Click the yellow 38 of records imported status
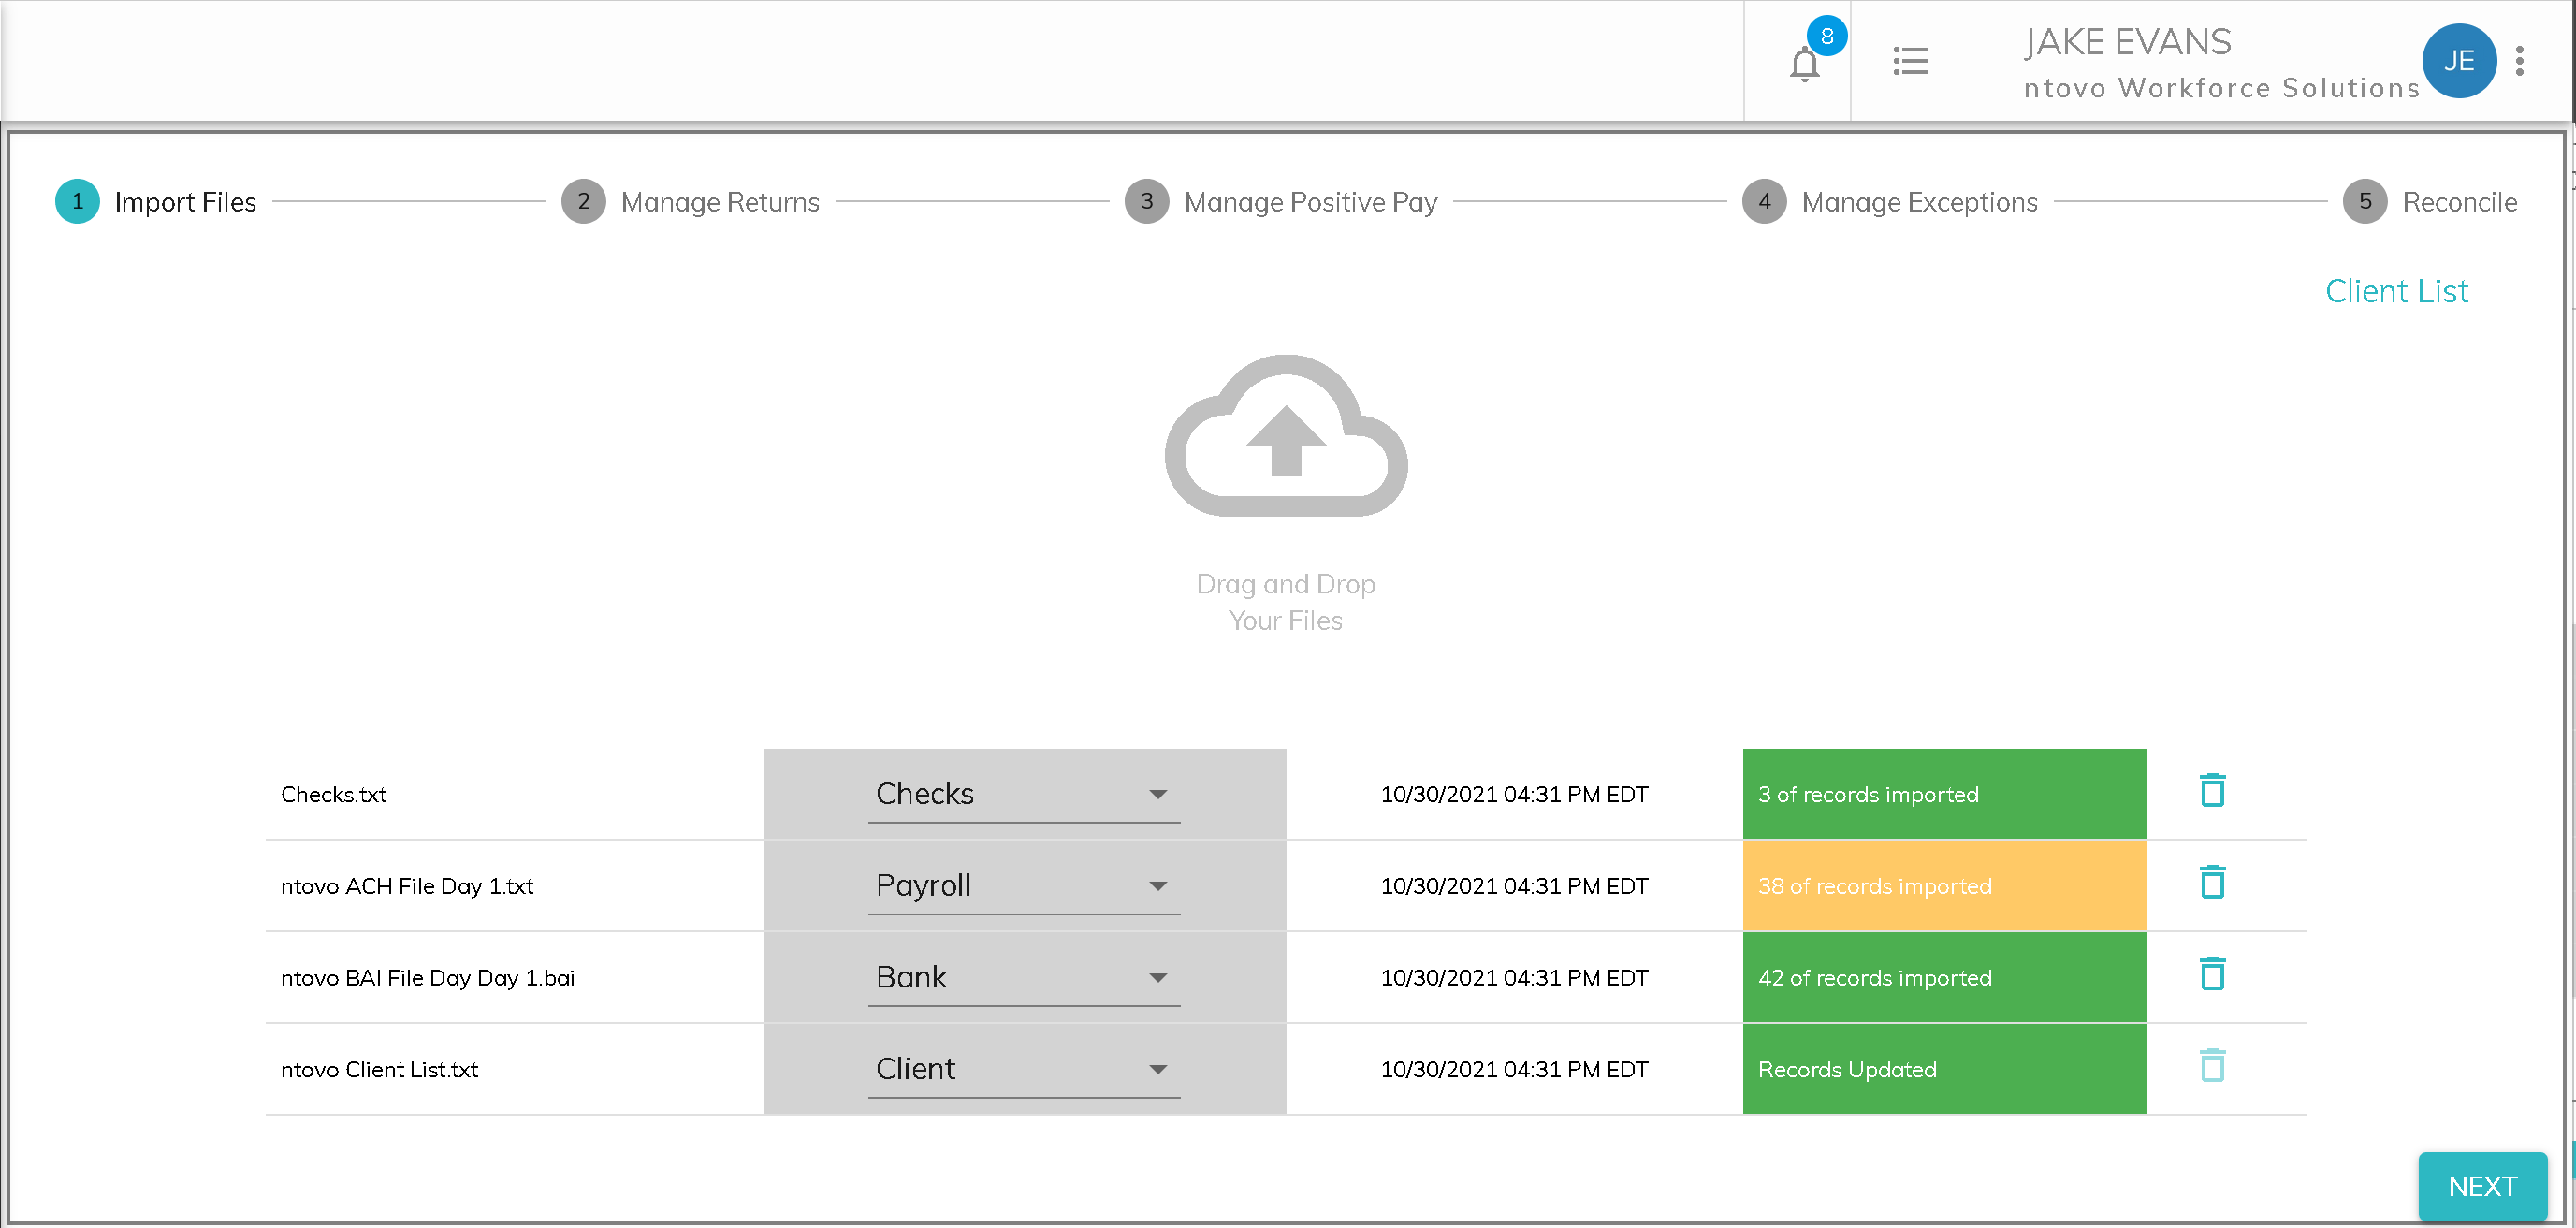Image resolution: width=2576 pixels, height=1228 pixels. click(1943, 886)
